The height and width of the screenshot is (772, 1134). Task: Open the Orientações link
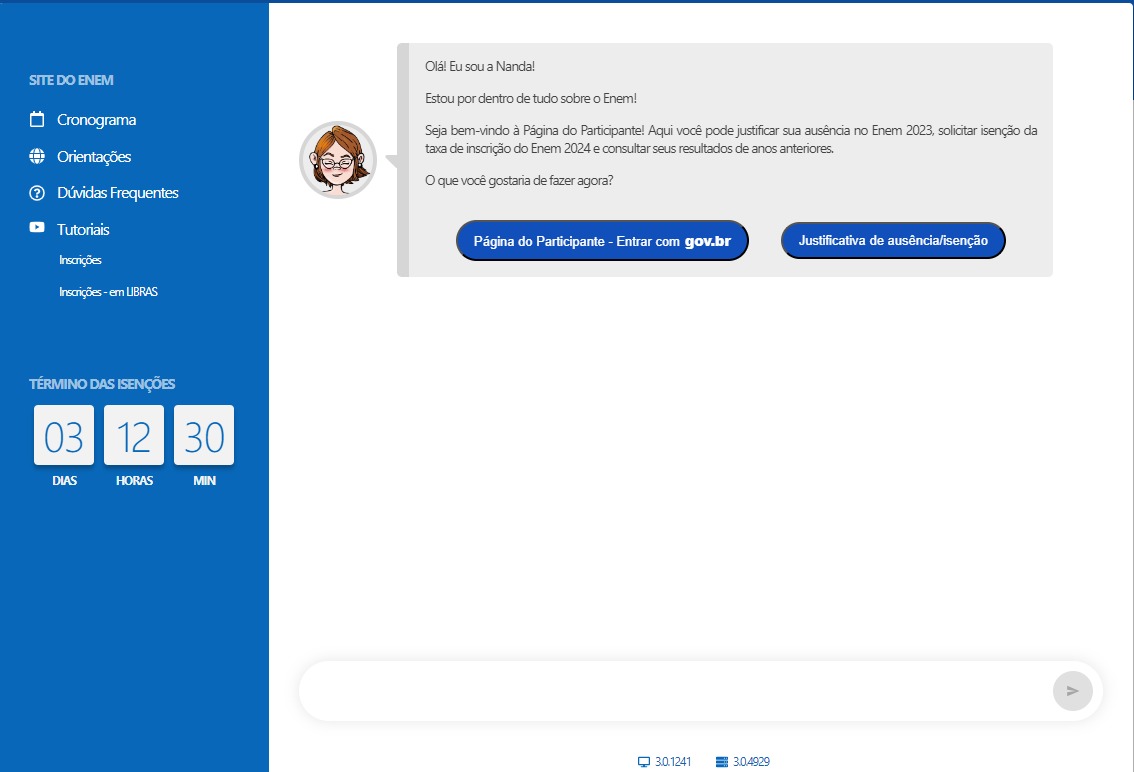[94, 157]
